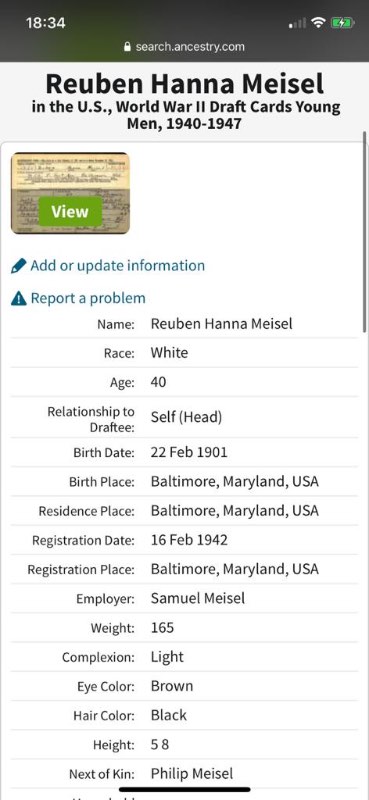Tap the cellular signal bars icon
The height and width of the screenshot is (800, 369).
tap(298, 23)
